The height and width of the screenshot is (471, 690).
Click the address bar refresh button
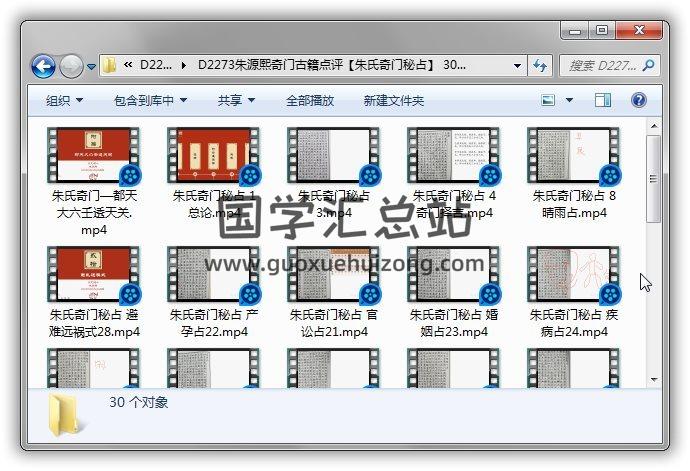pyautogui.click(x=540, y=66)
